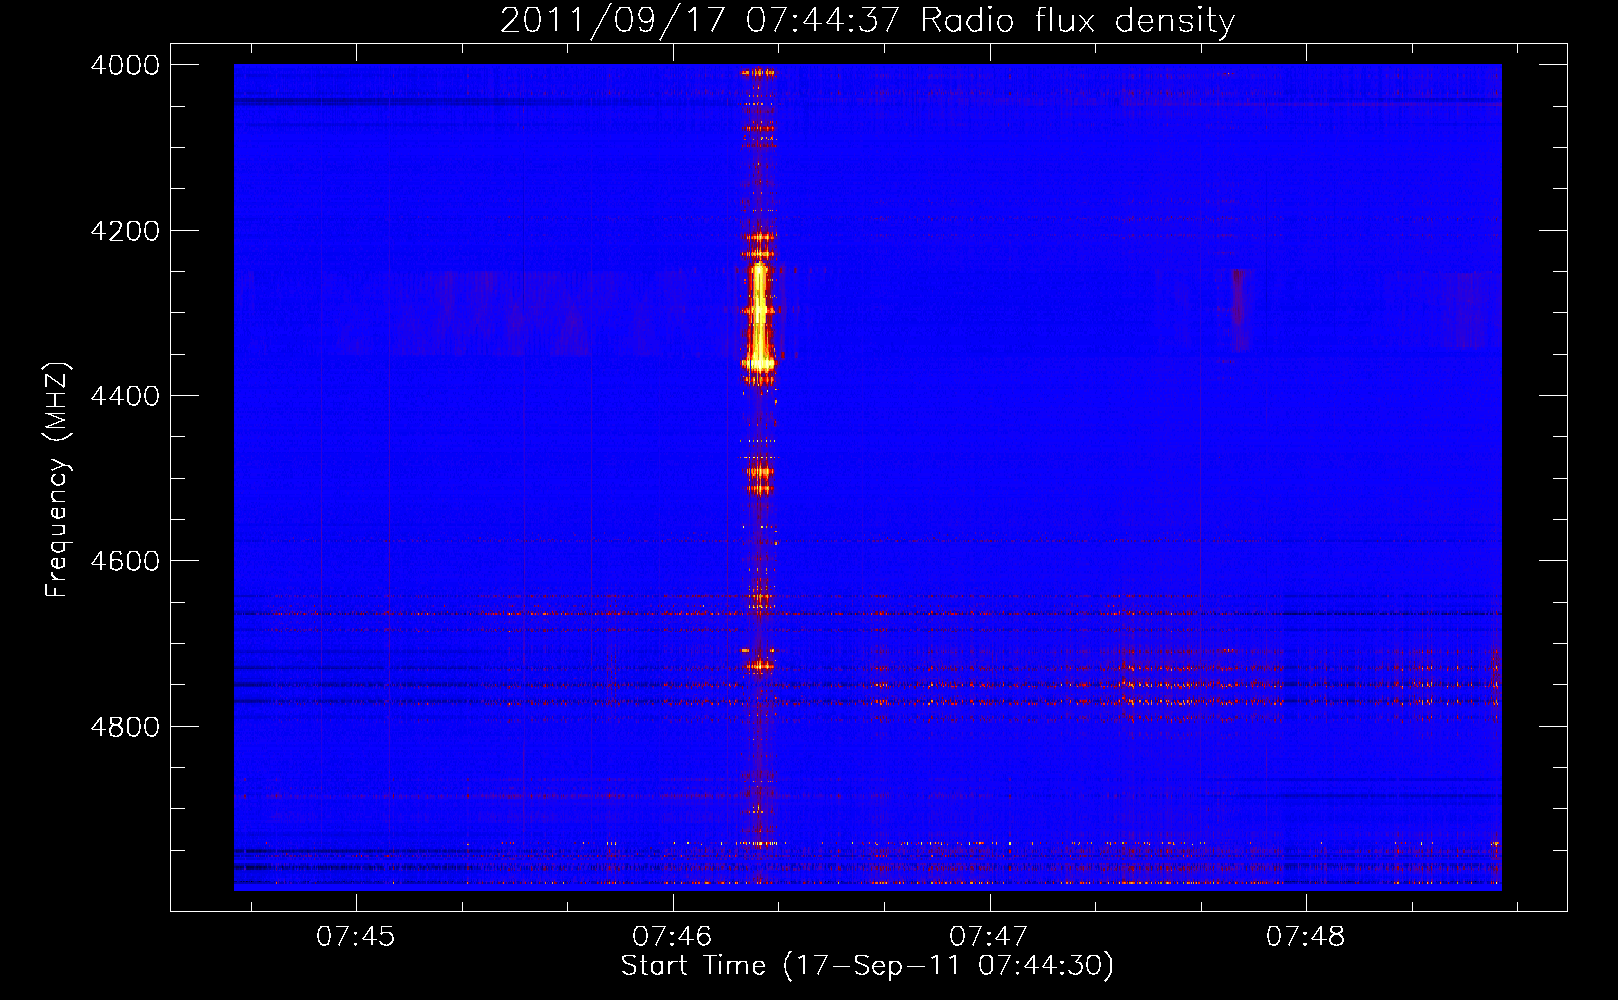Click the 4200 frequency tick label
Image resolution: width=1618 pixels, height=1000 pixels.
(x=125, y=231)
